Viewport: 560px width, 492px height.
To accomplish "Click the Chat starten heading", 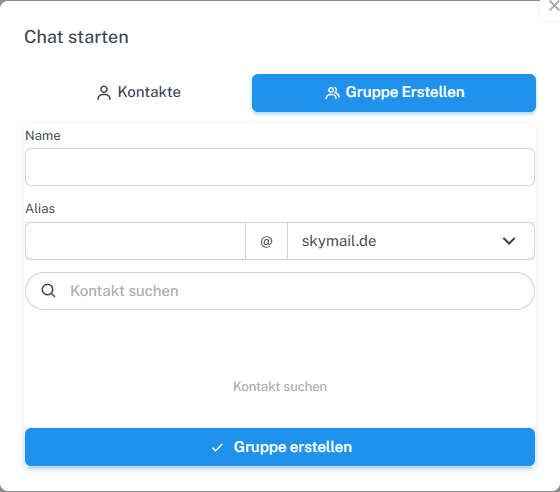I will click(x=76, y=37).
